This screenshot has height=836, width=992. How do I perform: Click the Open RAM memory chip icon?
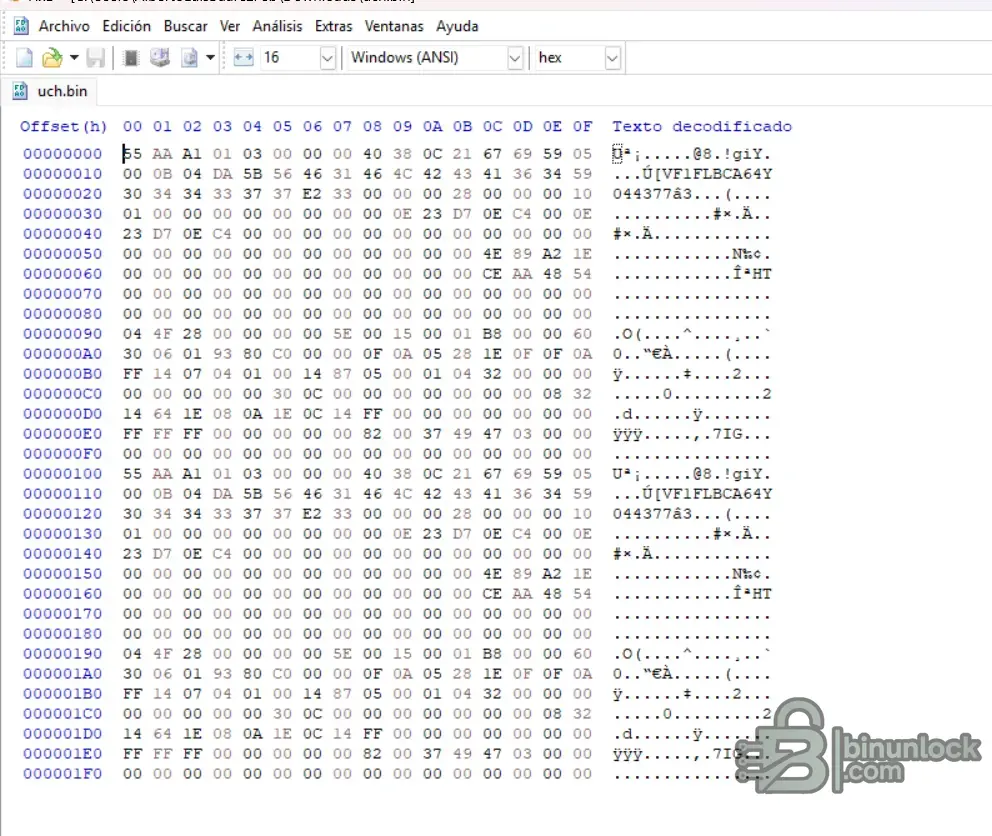click(x=130, y=58)
